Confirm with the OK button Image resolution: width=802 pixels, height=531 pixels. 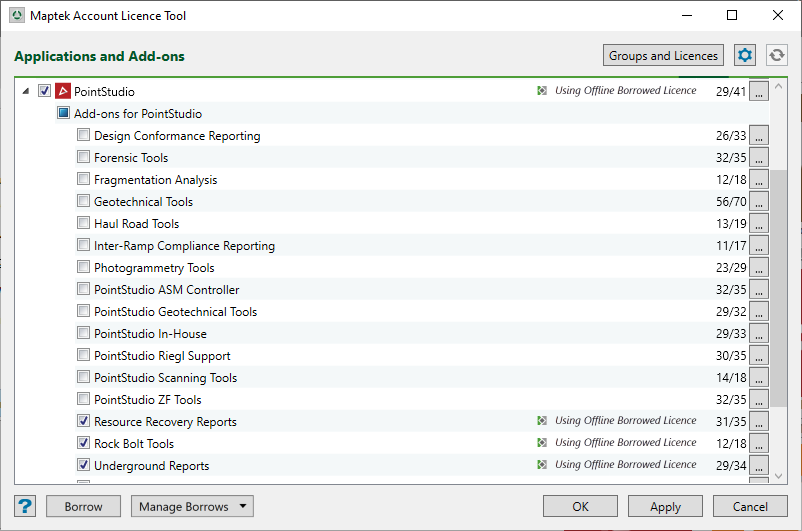[581, 506]
